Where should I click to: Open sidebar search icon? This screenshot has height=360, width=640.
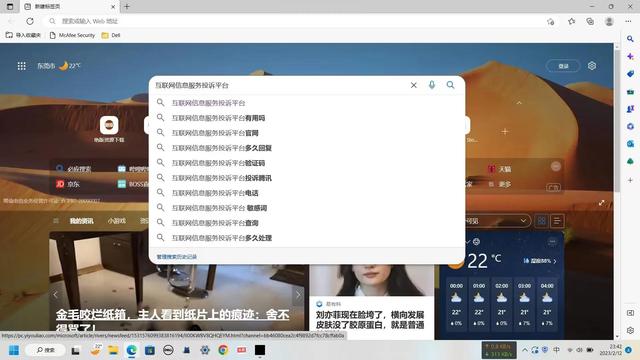(630, 39)
